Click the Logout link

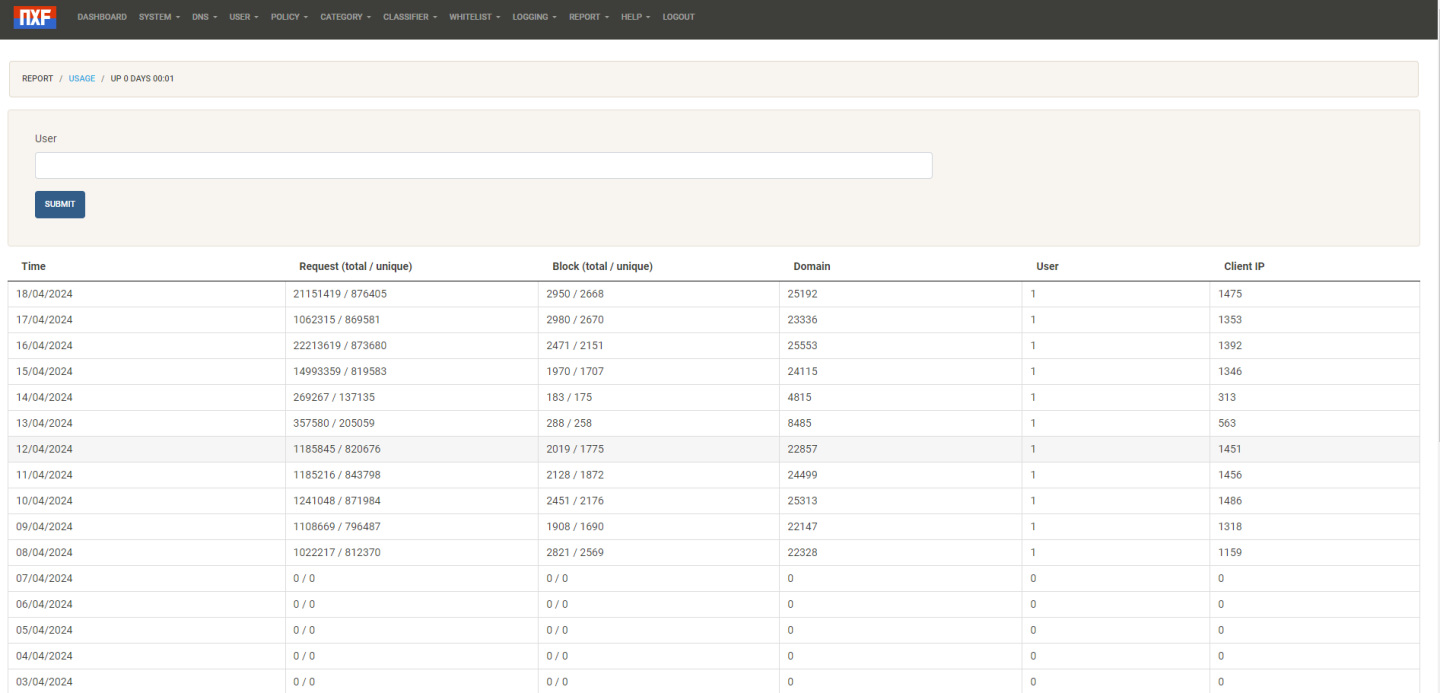678,17
